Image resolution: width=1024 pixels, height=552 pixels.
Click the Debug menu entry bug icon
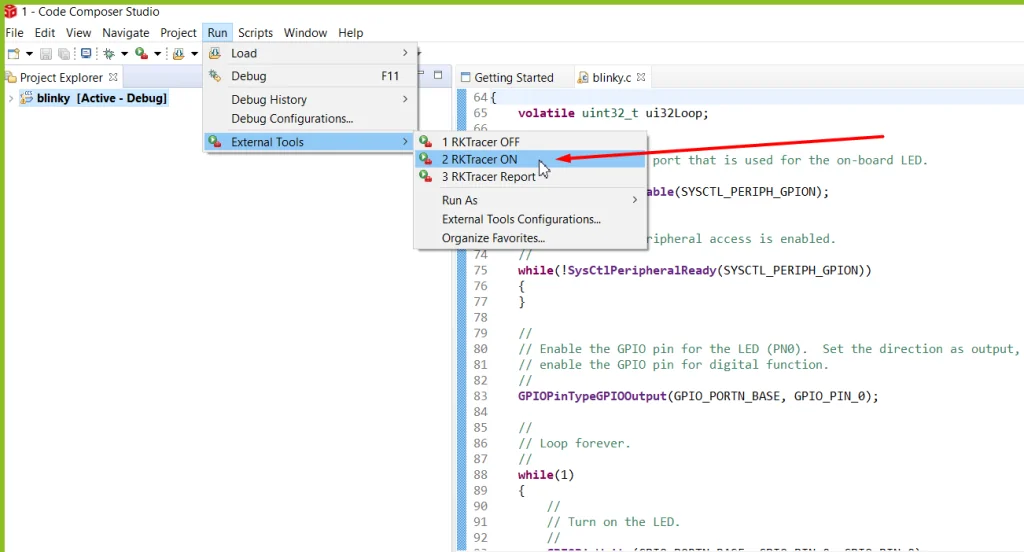pyautogui.click(x=215, y=76)
